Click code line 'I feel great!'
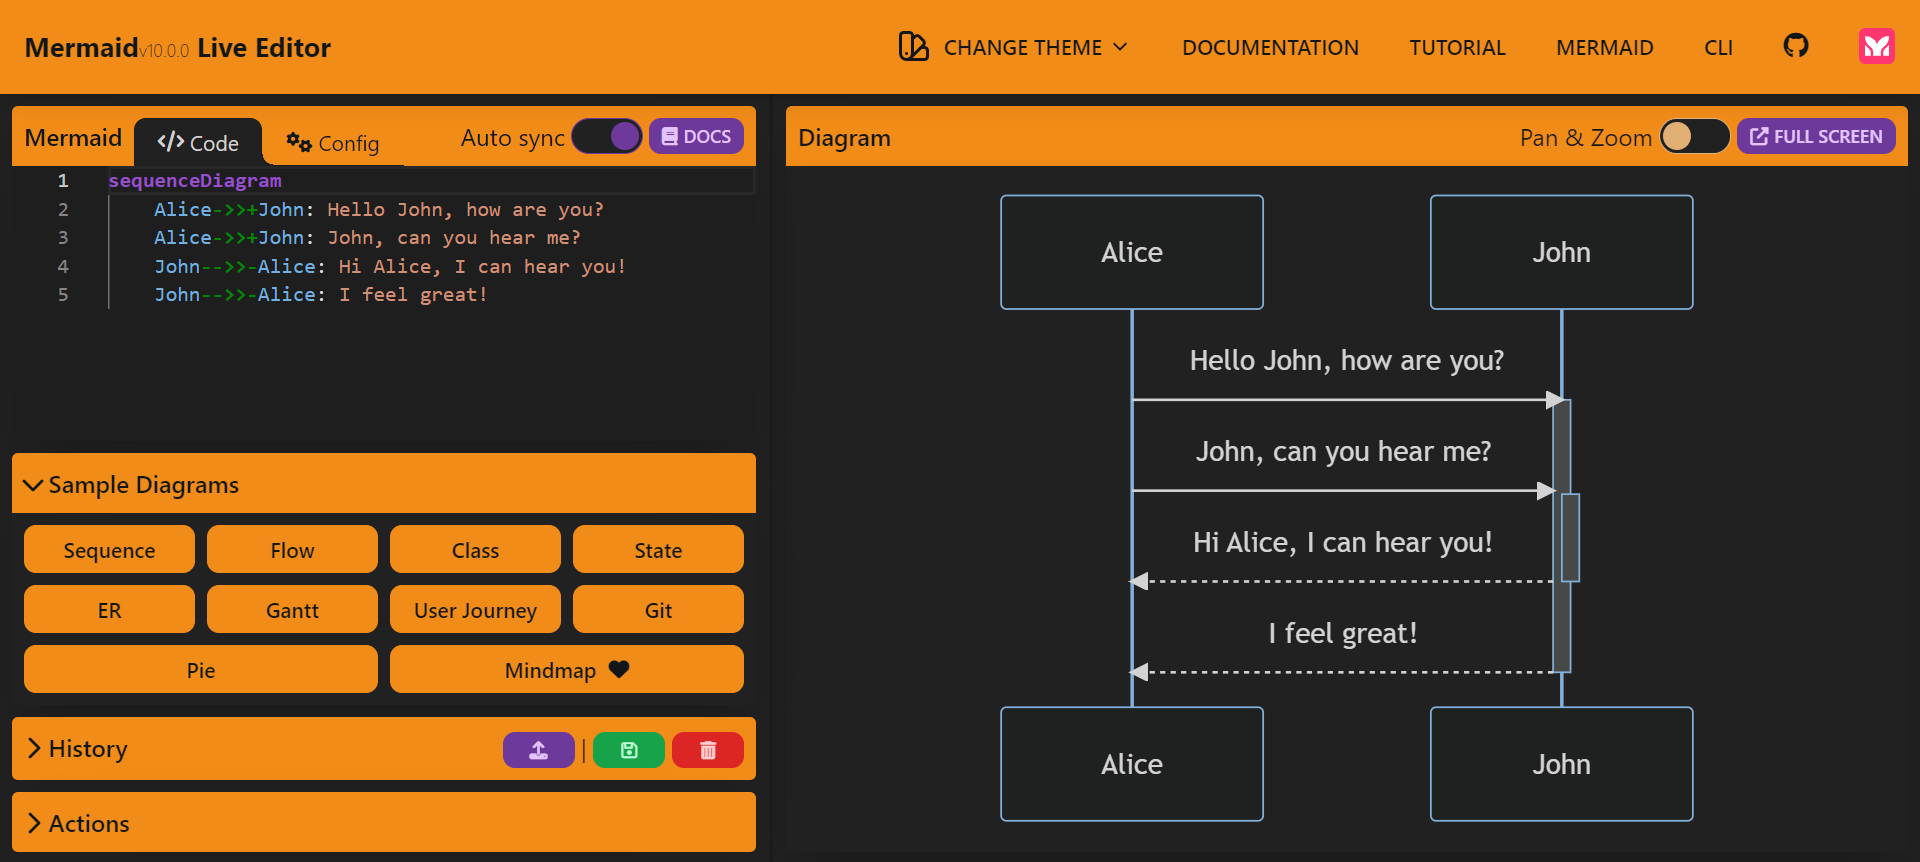 coord(321,294)
